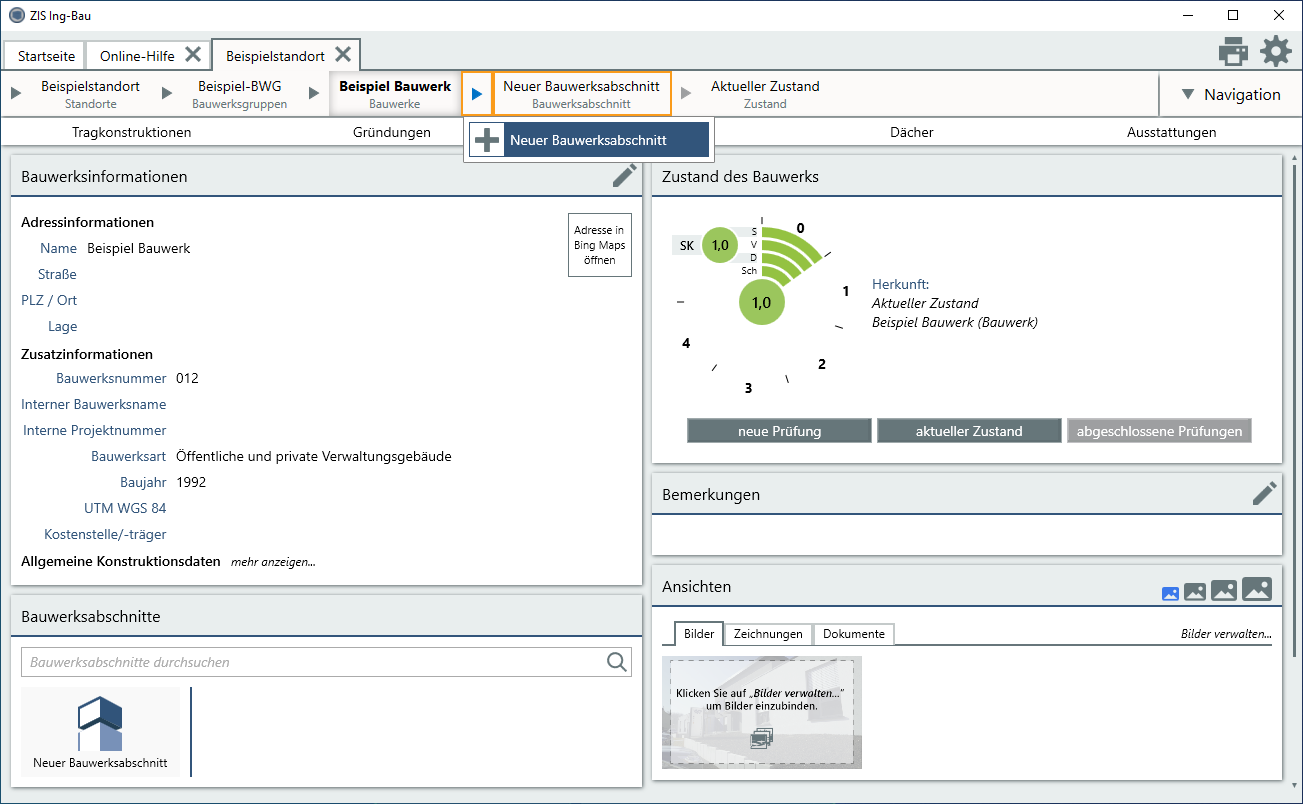Switch to the Dokumente tab
The width and height of the screenshot is (1303, 804).
853,634
